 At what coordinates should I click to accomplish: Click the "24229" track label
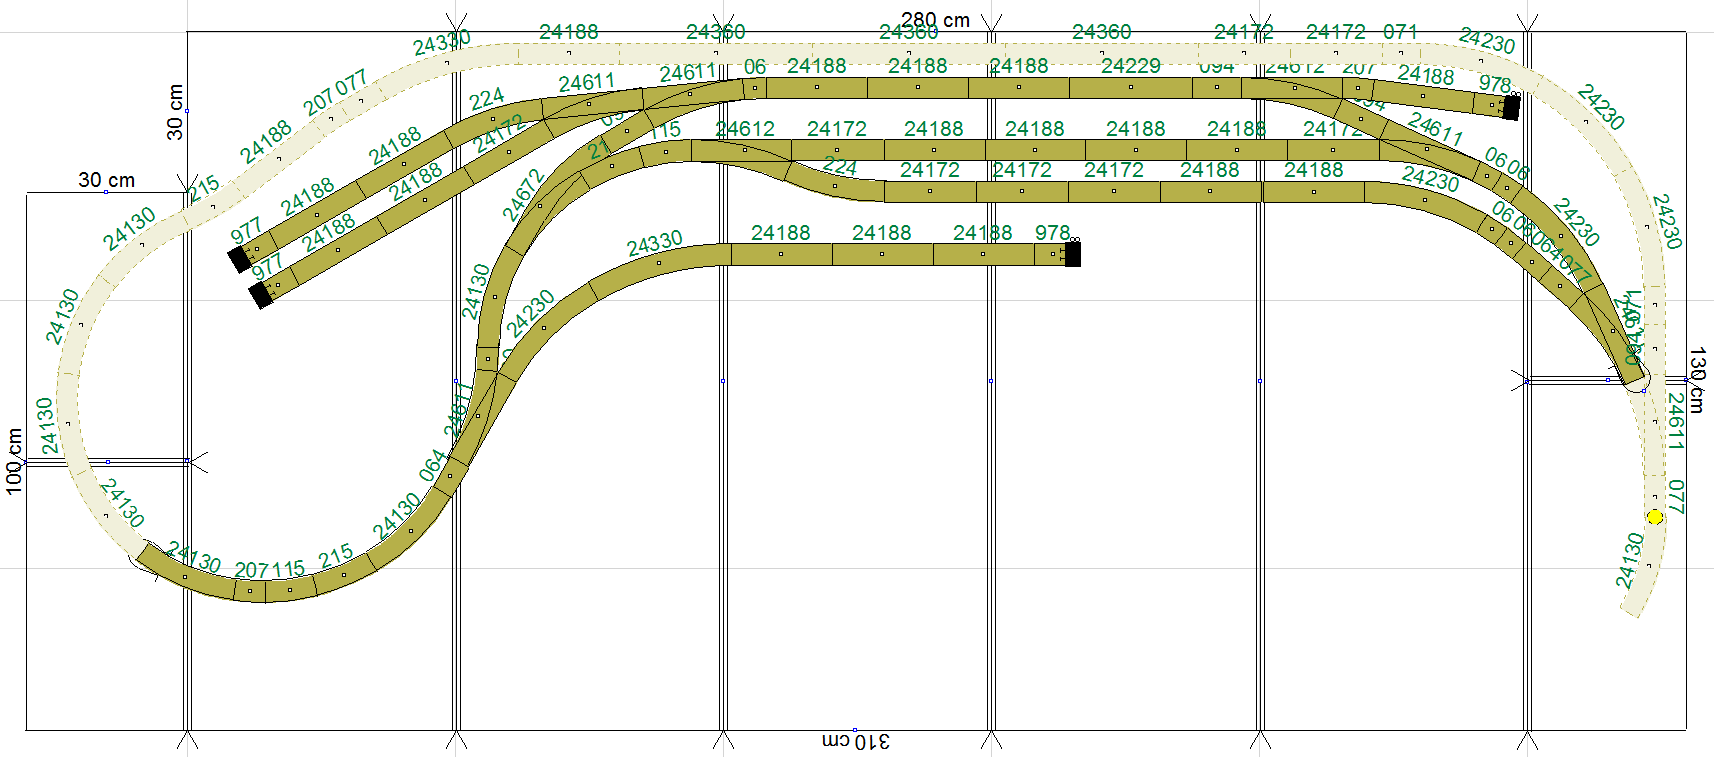point(1131,65)
